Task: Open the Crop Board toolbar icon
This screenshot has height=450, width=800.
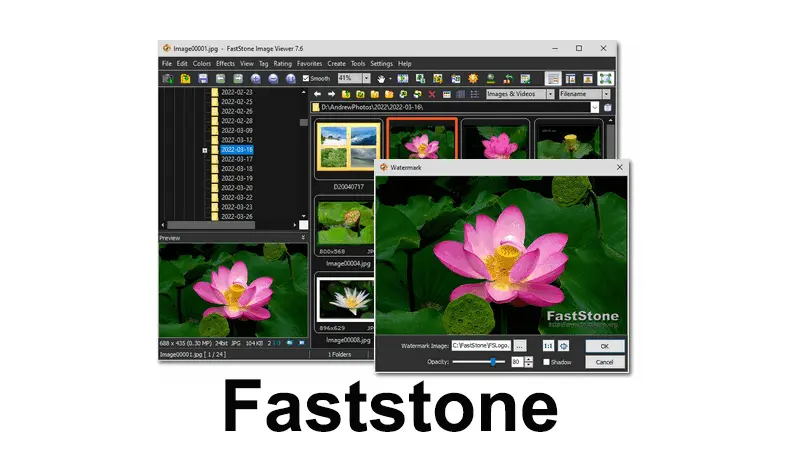Action: tap(438, 79)
